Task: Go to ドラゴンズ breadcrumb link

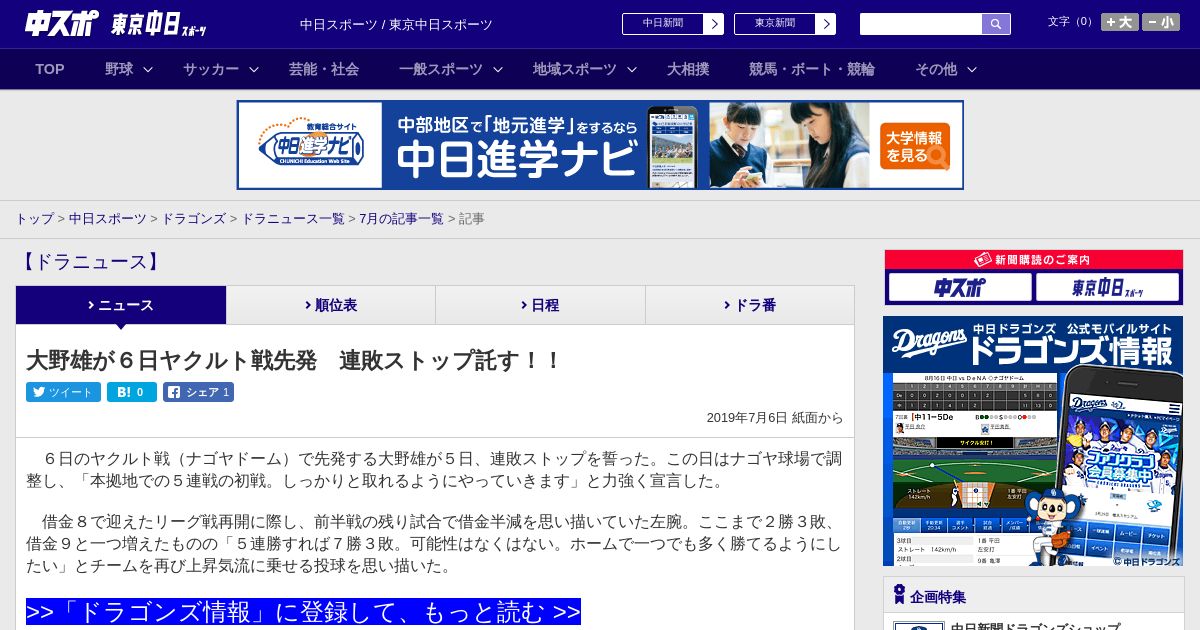Action: pos(194,218)
